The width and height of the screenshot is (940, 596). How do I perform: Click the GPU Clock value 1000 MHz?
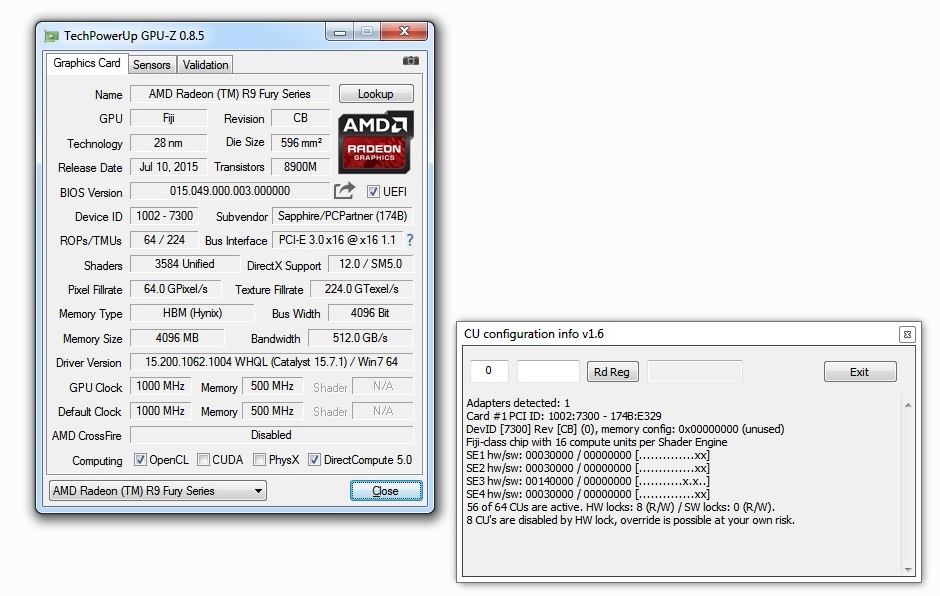pyautogui.click(x=161, y=386)
